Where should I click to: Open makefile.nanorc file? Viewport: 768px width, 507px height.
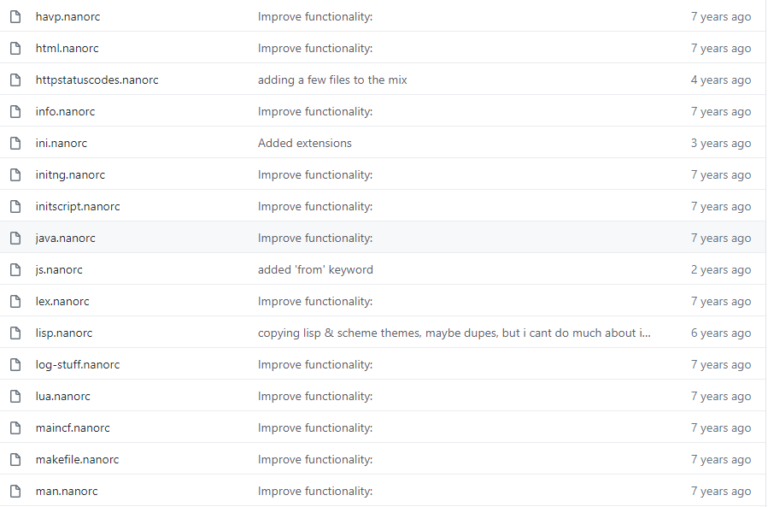pyautogui.click(x=77, y=460)
